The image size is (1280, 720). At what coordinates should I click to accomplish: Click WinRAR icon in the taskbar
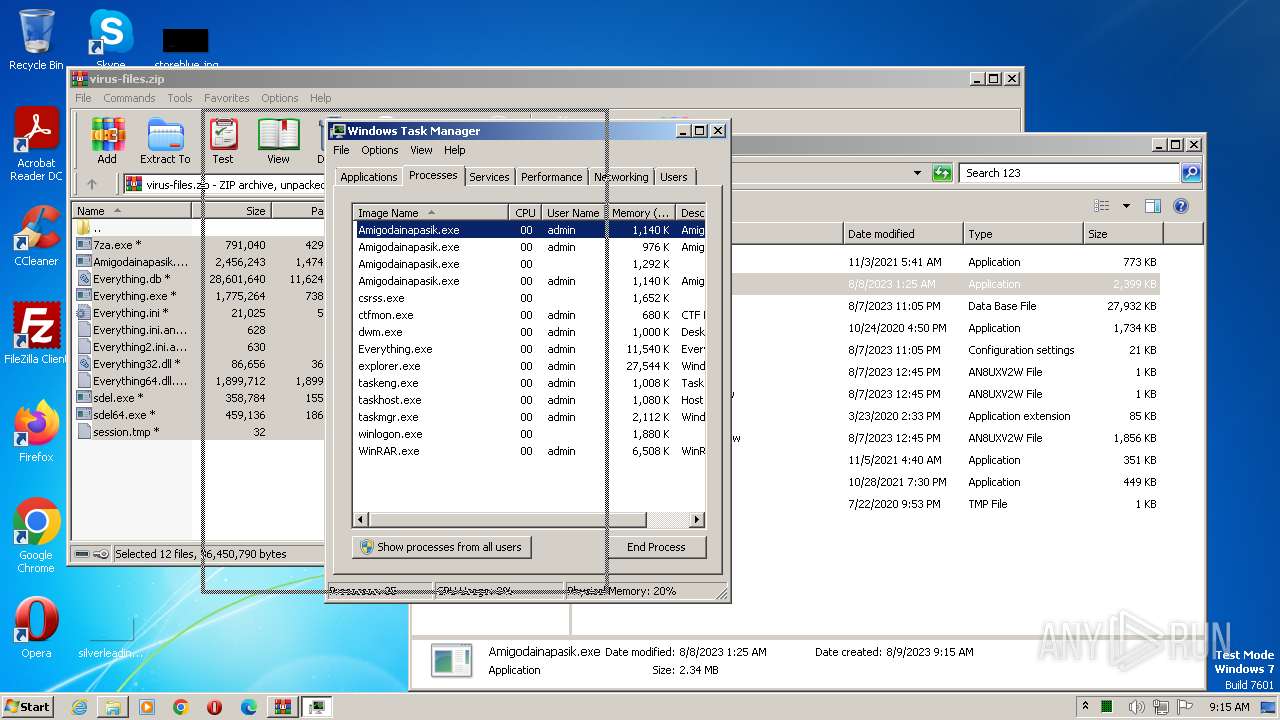282,707
